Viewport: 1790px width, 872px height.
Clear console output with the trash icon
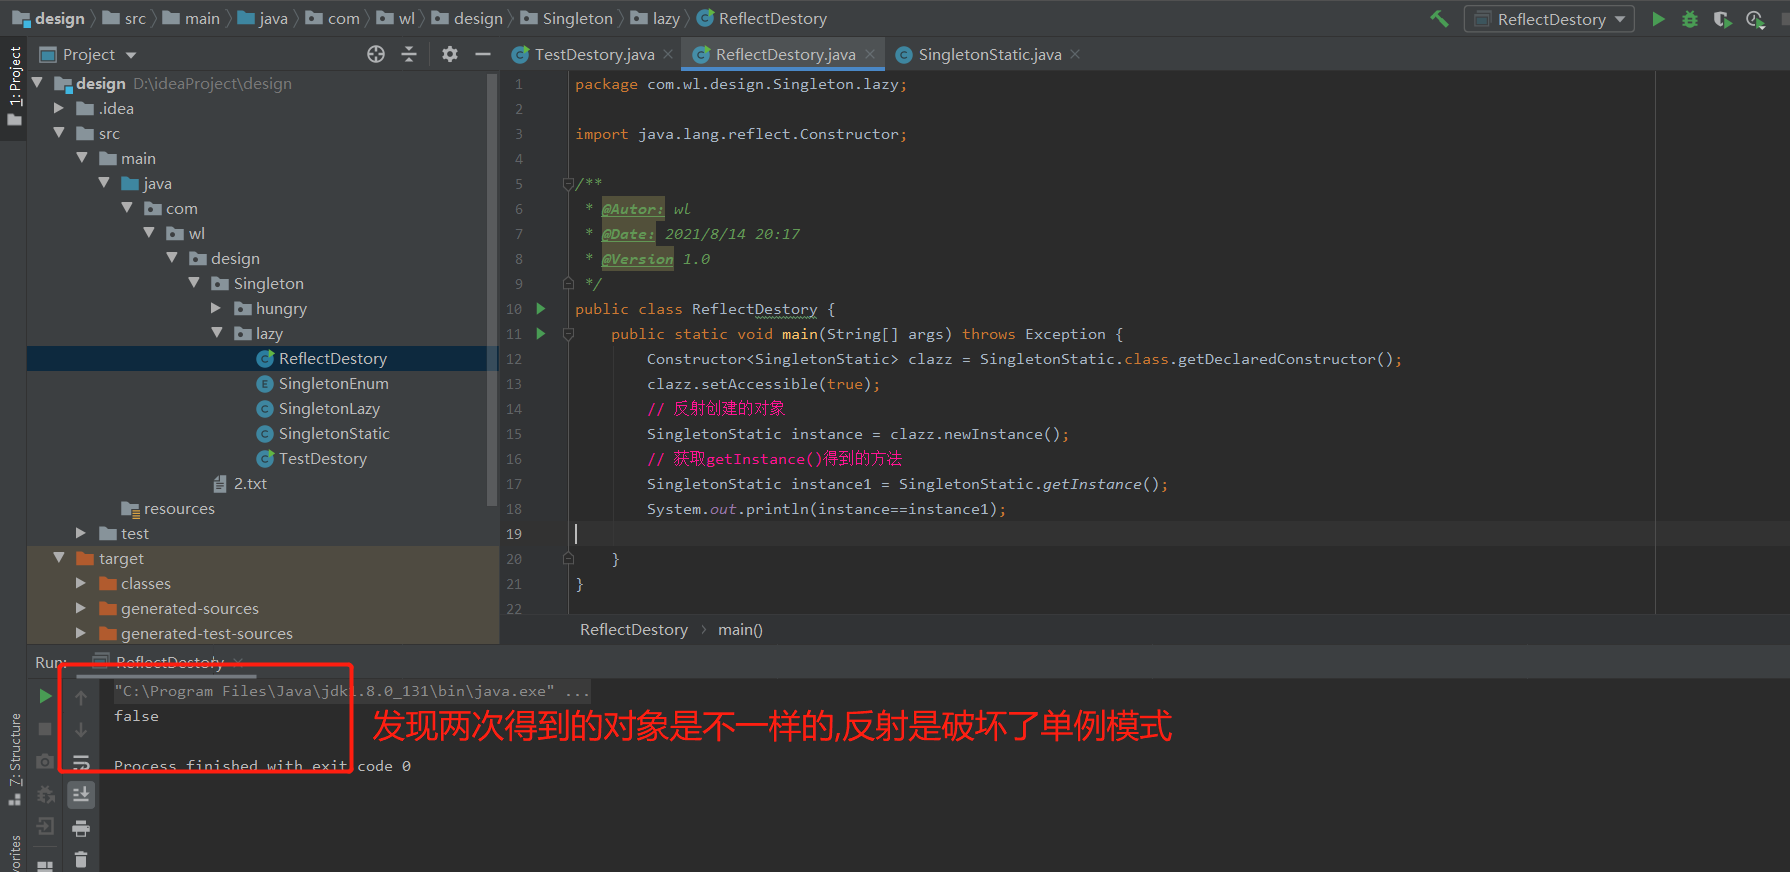point(81,860)
